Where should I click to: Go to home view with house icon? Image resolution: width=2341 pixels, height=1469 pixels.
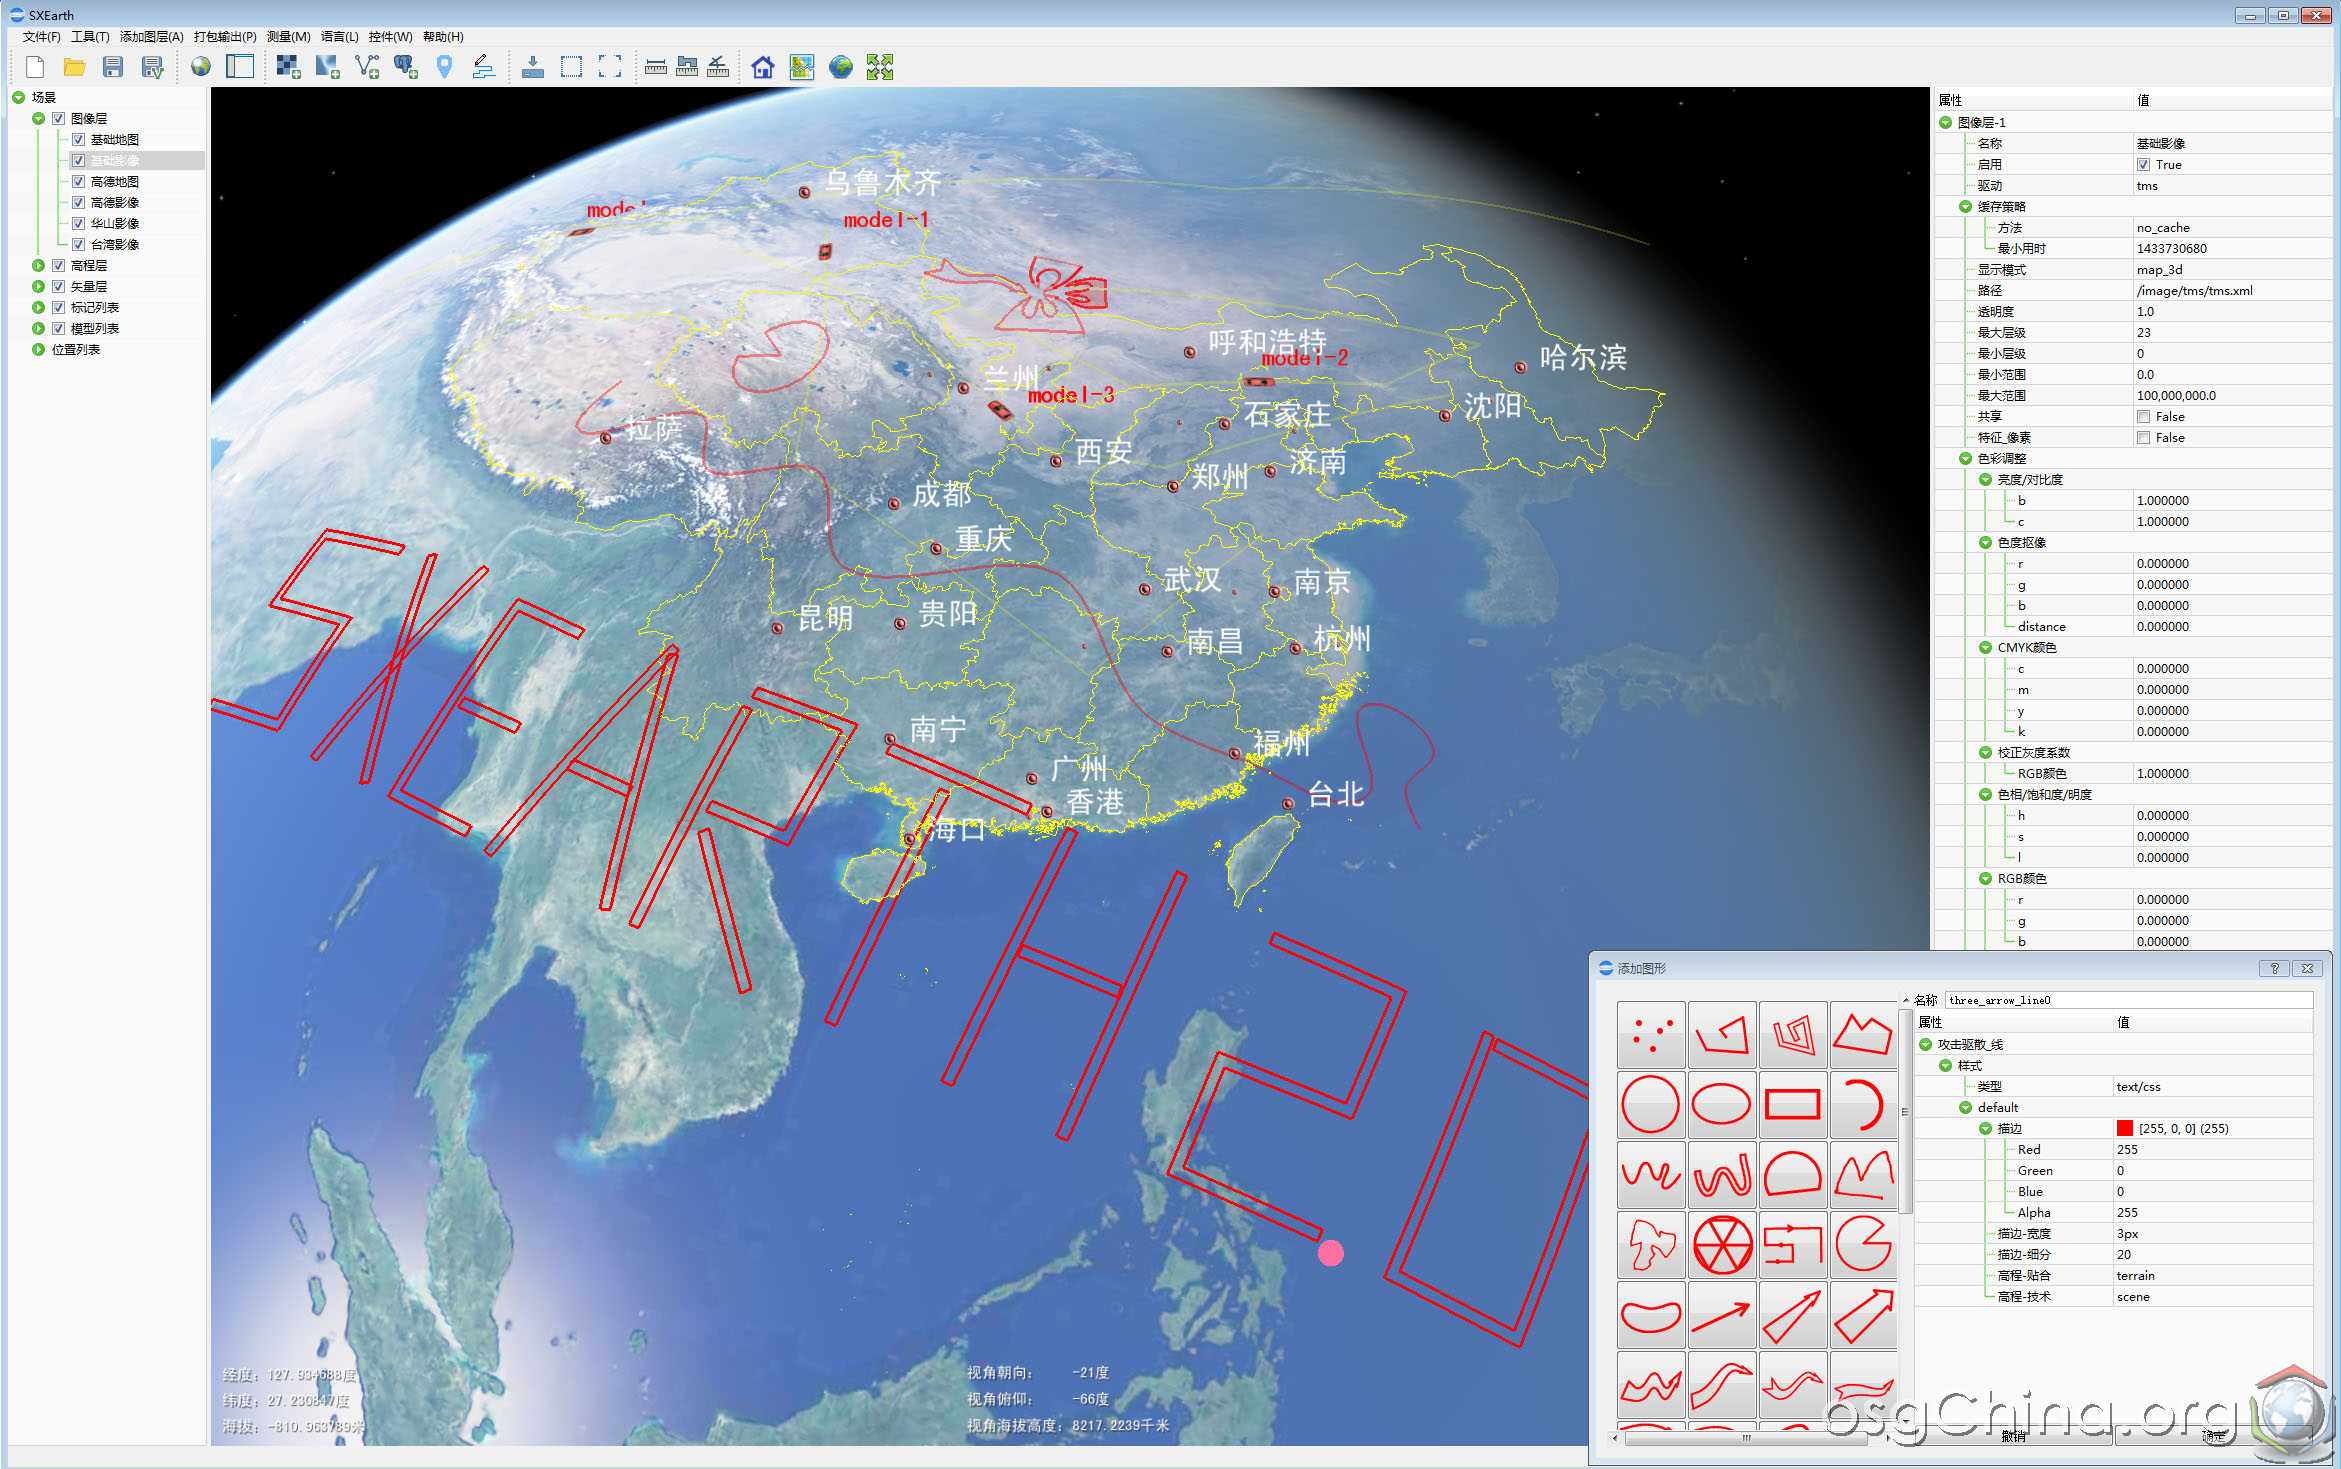(763, 67)
